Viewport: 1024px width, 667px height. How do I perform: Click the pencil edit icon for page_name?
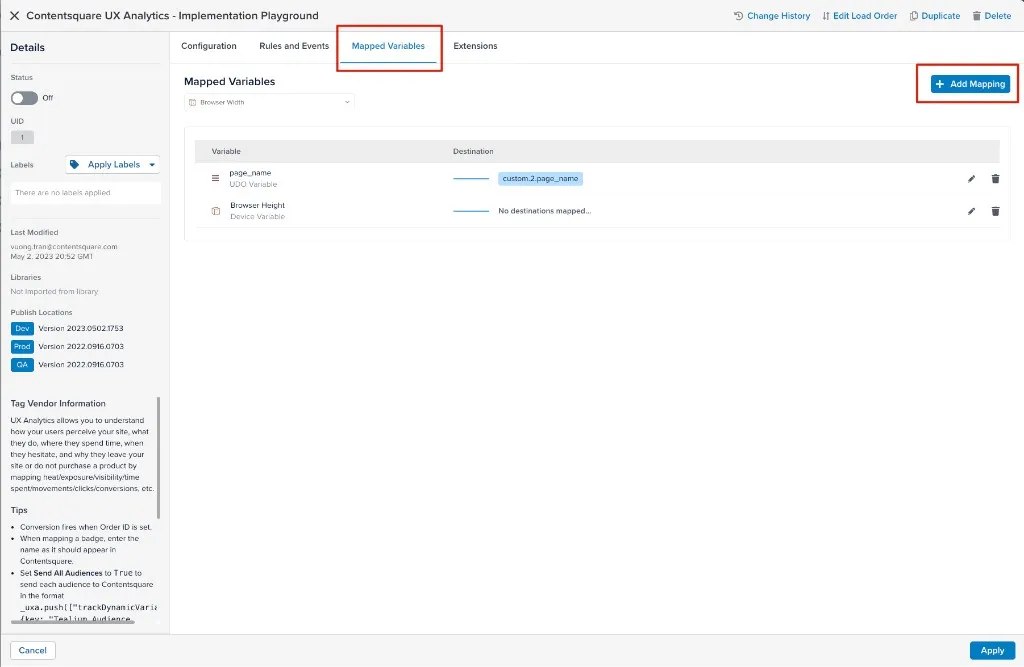pyautogui.click(x=971, y=179)
